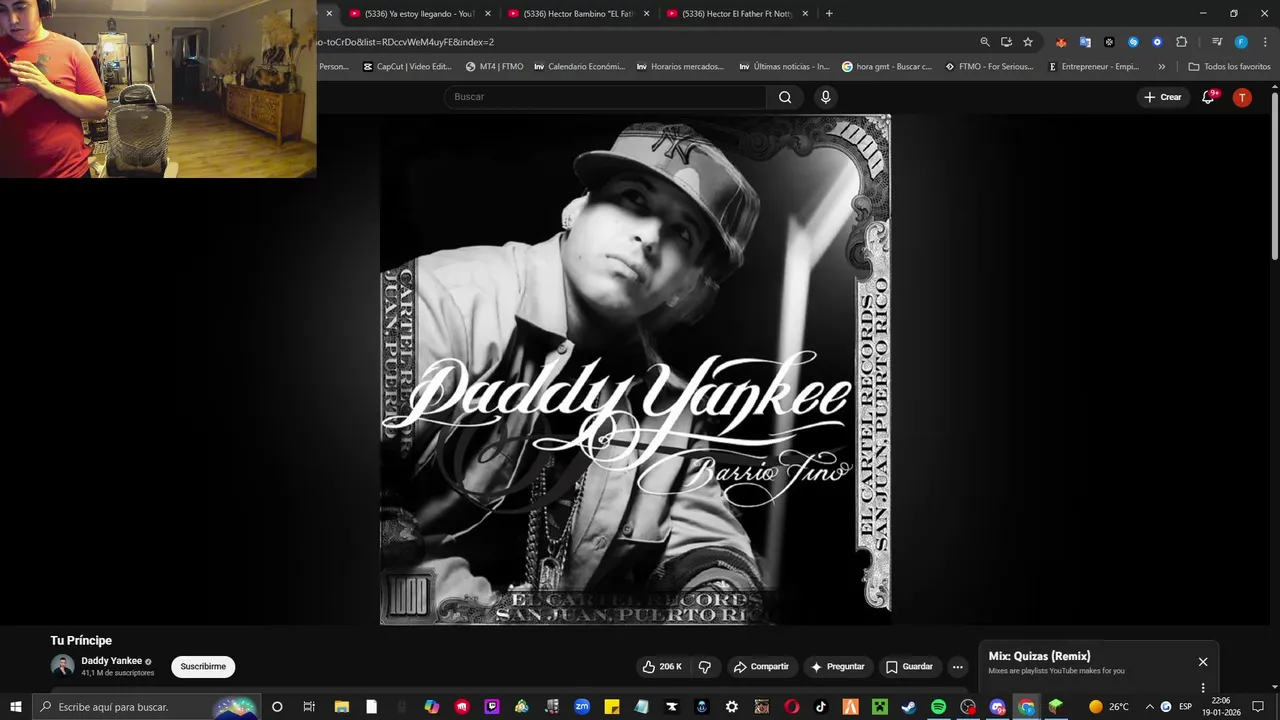This screenshot has height=720, width=1280.
Task: Dislike the Tu Príncipe video
Action: coord(705,667)
